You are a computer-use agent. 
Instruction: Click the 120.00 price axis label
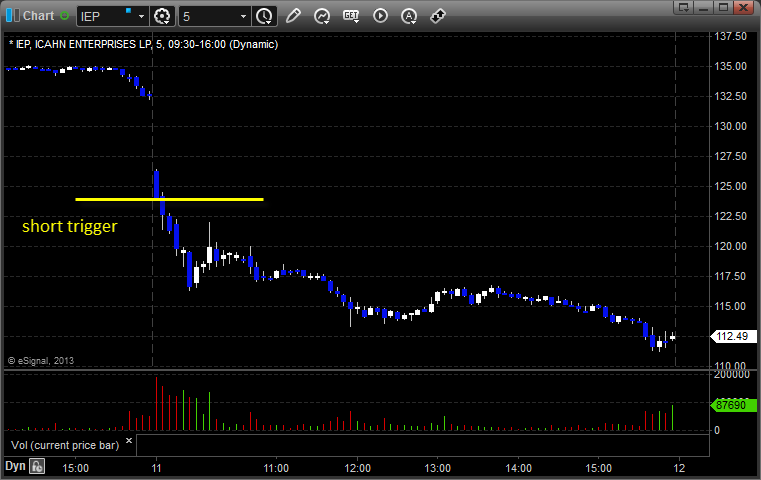pos(730,247)
